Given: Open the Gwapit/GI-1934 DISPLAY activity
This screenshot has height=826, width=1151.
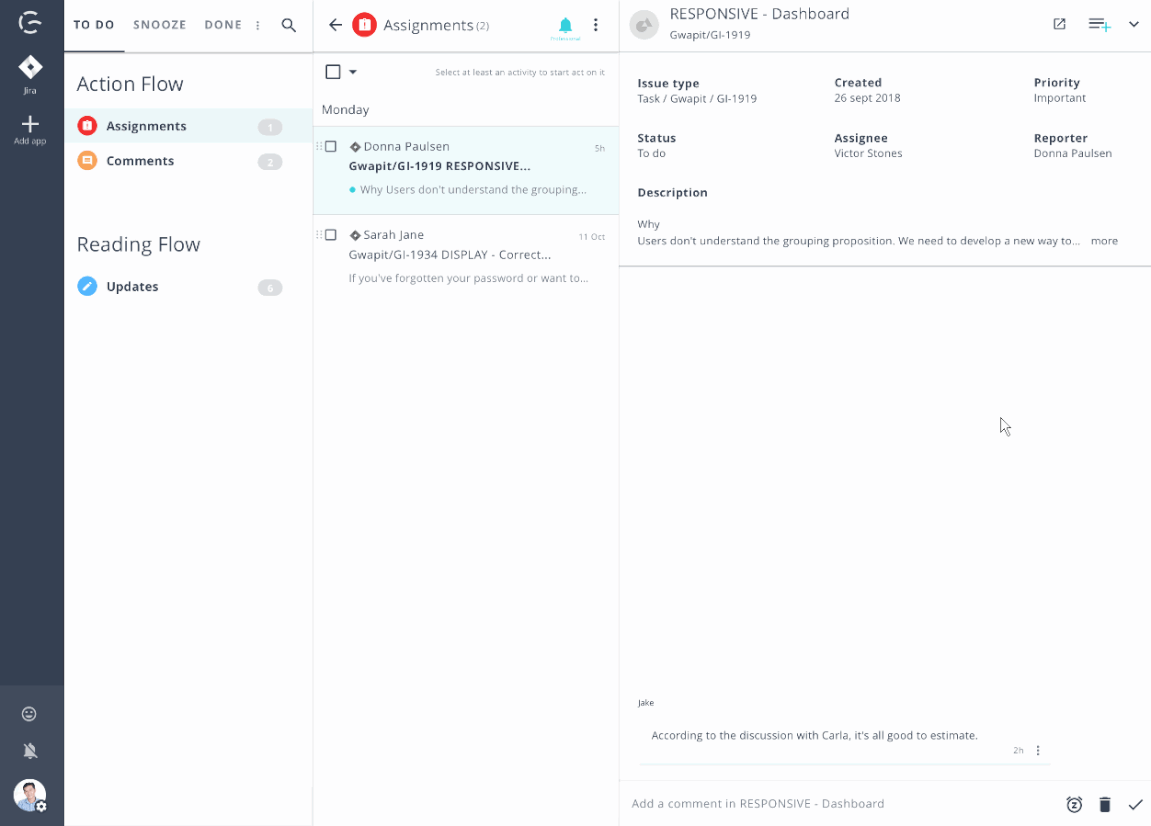Looking at the screenshot, I should [x=466, y=257].
